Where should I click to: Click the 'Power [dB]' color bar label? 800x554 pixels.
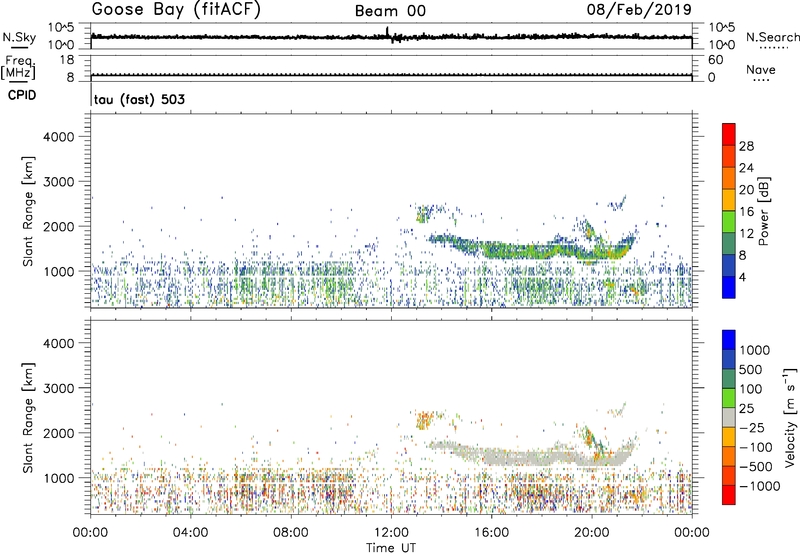pyautogui.click(x=763, y=212)
